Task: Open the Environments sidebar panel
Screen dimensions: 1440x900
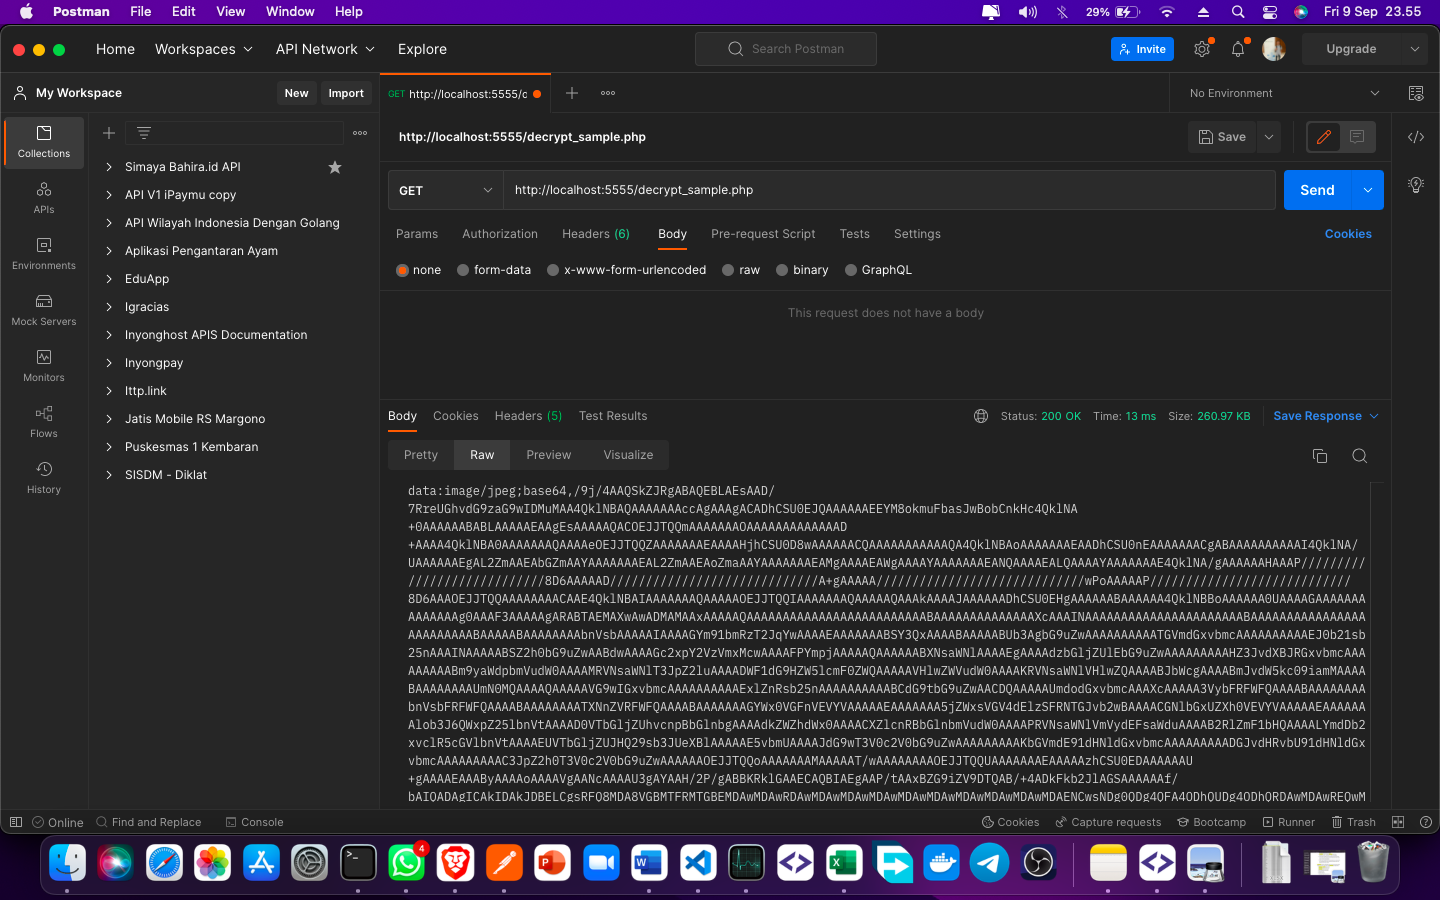Action: pos(44,253)
